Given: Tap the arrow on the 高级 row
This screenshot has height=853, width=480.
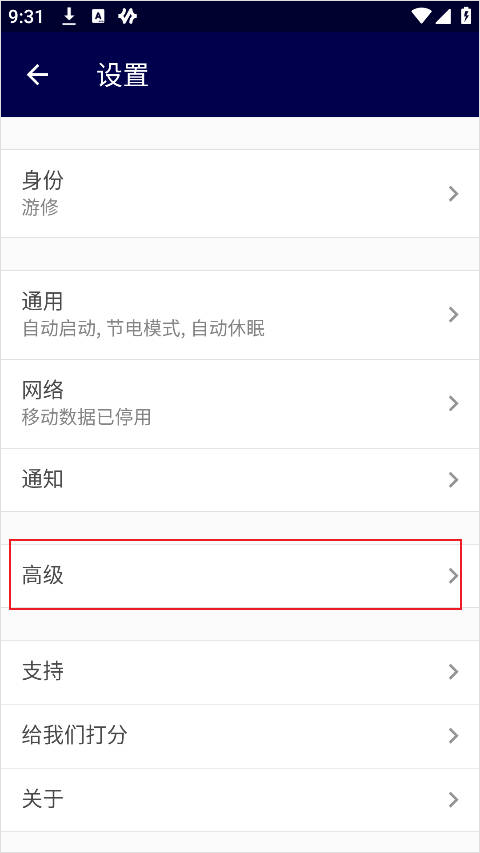Looking at the screenshot, I should pos(453,576).
